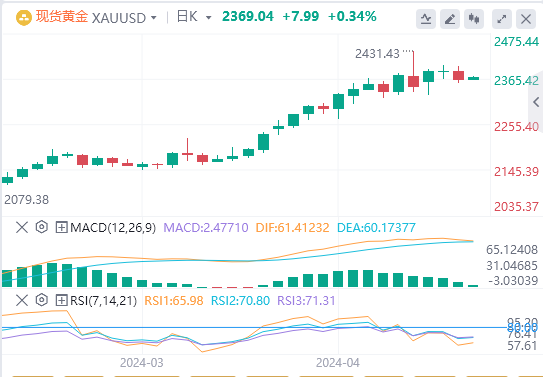The height and width of the screenshot is (377, 543).
Task: Click the 2431.43 high candle
Action: (413, 72)
